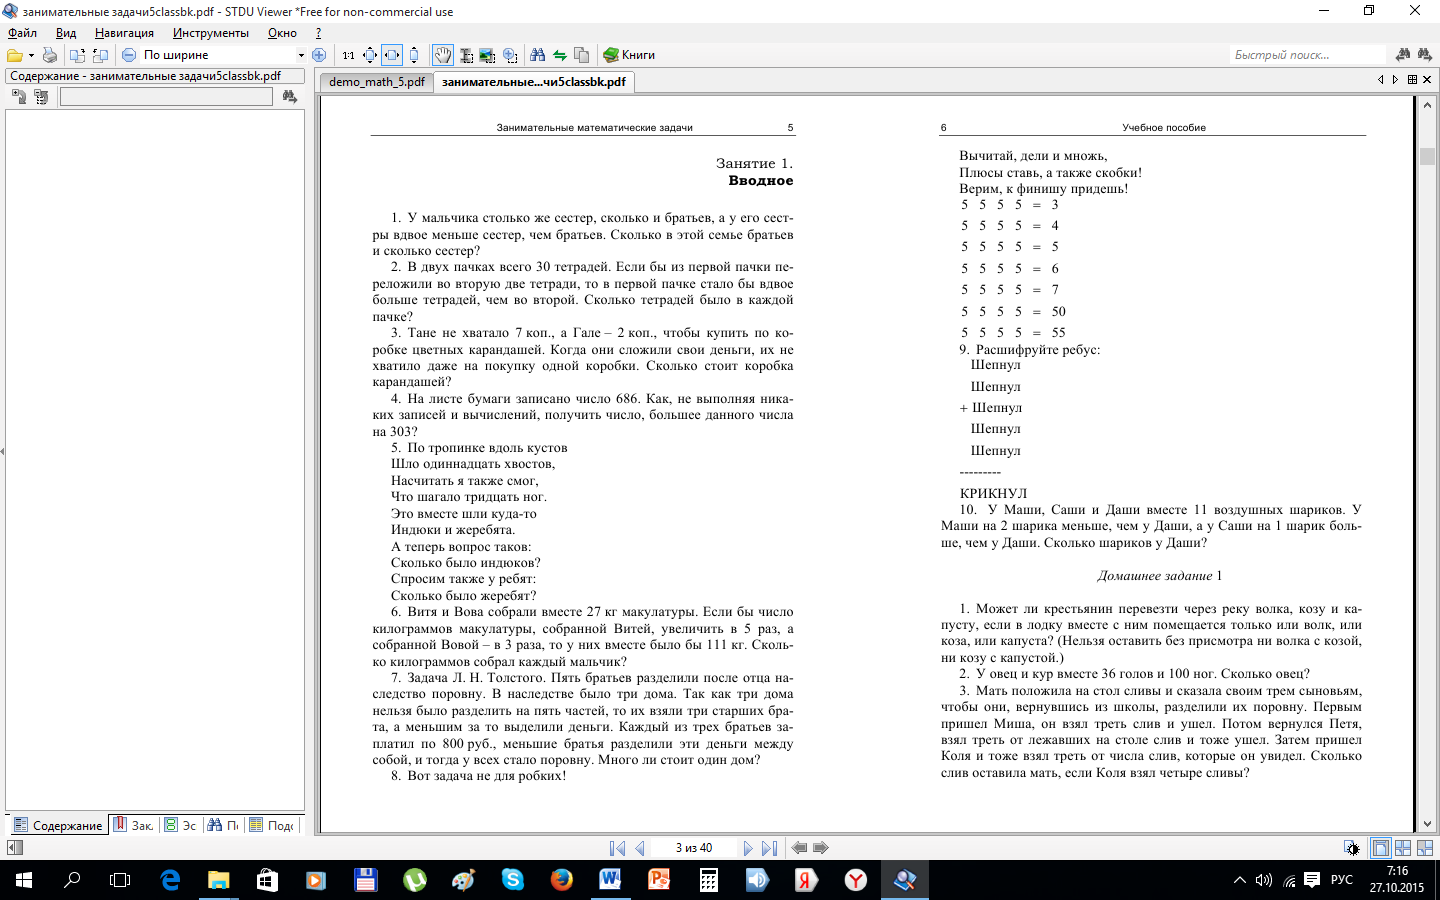Open the Навигация menu

124,33
